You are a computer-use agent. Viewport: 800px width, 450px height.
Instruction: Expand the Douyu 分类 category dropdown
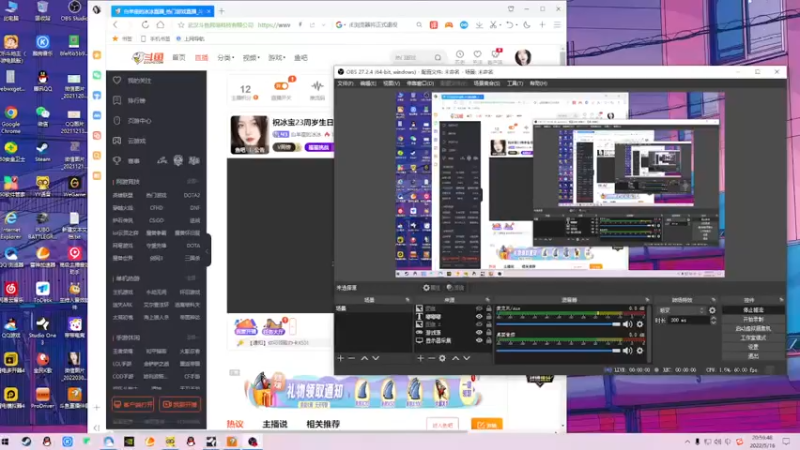[x=226, y=58]
